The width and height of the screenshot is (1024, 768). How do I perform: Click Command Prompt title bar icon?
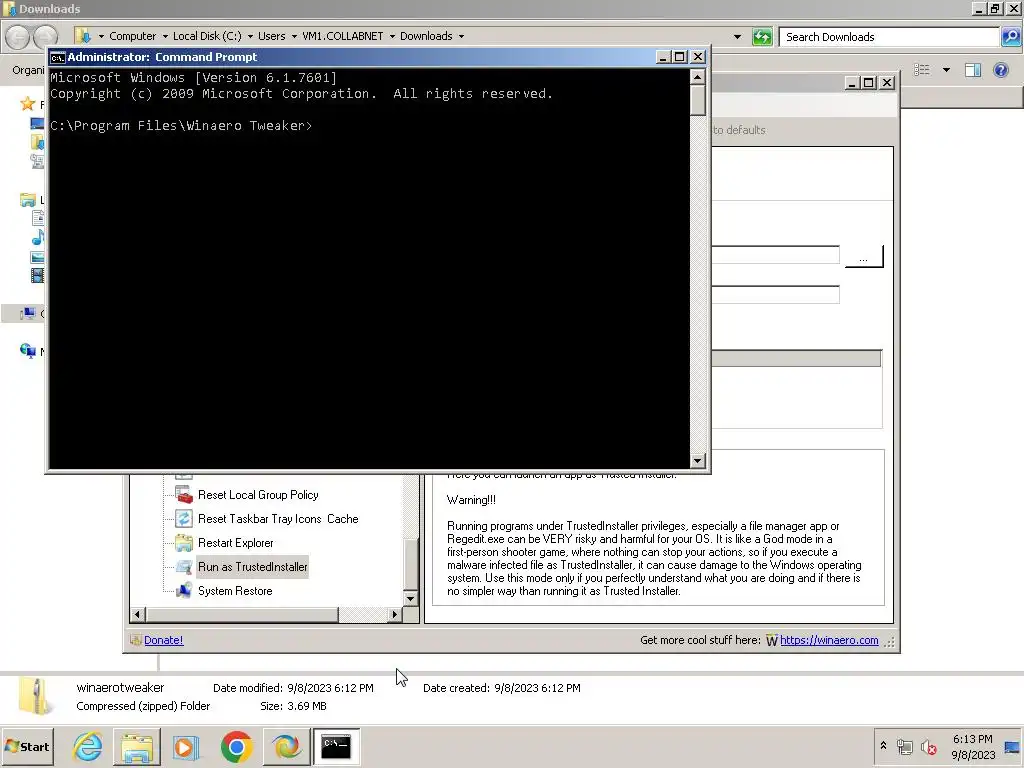(57, 57)
